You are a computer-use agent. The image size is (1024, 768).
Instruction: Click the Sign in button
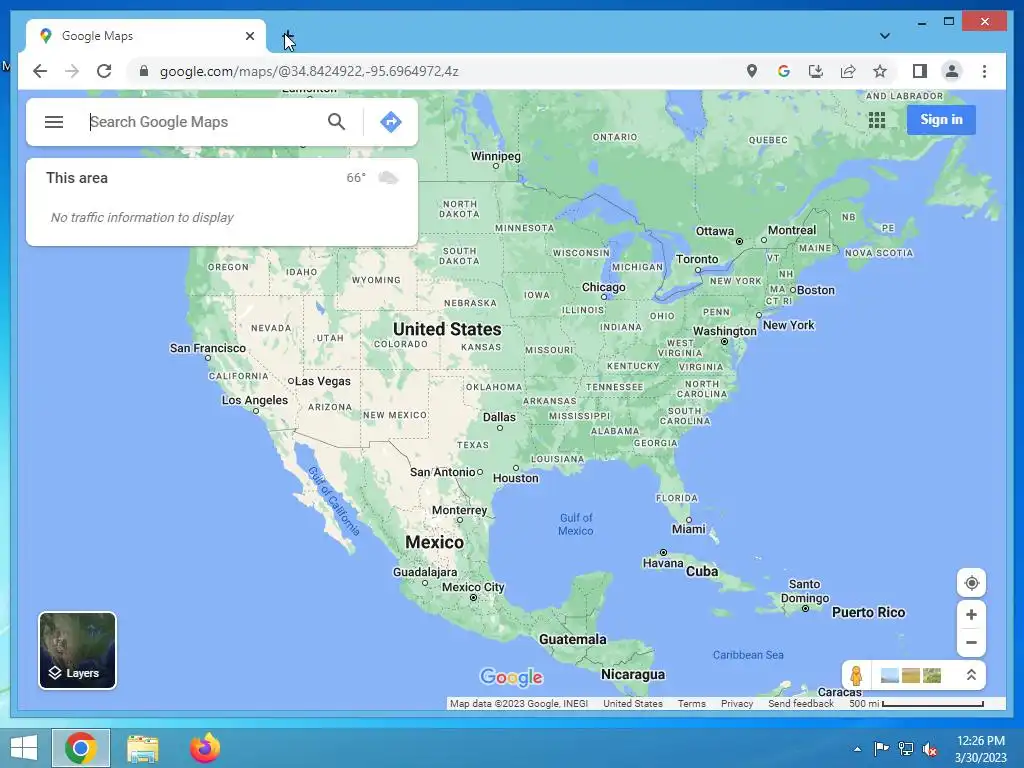coord(941,120)
